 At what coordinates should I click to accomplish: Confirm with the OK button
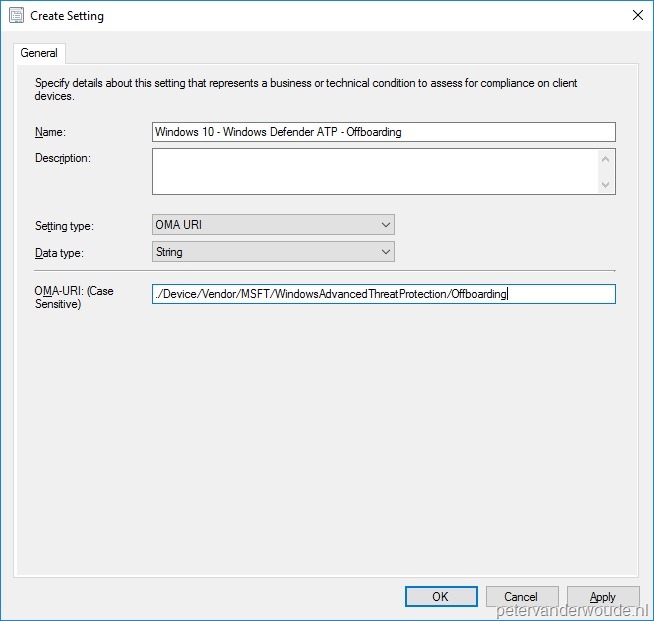coord(441,596)
